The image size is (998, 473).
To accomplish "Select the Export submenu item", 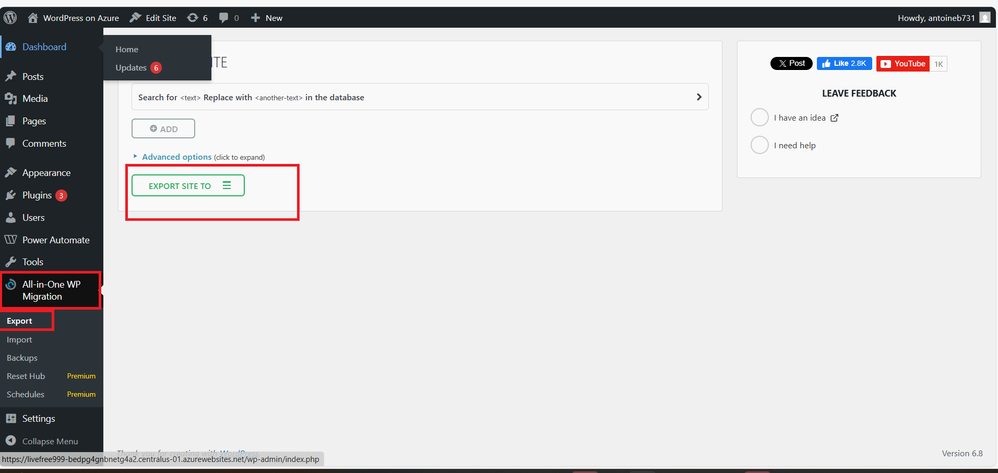I will click(19, 321).
